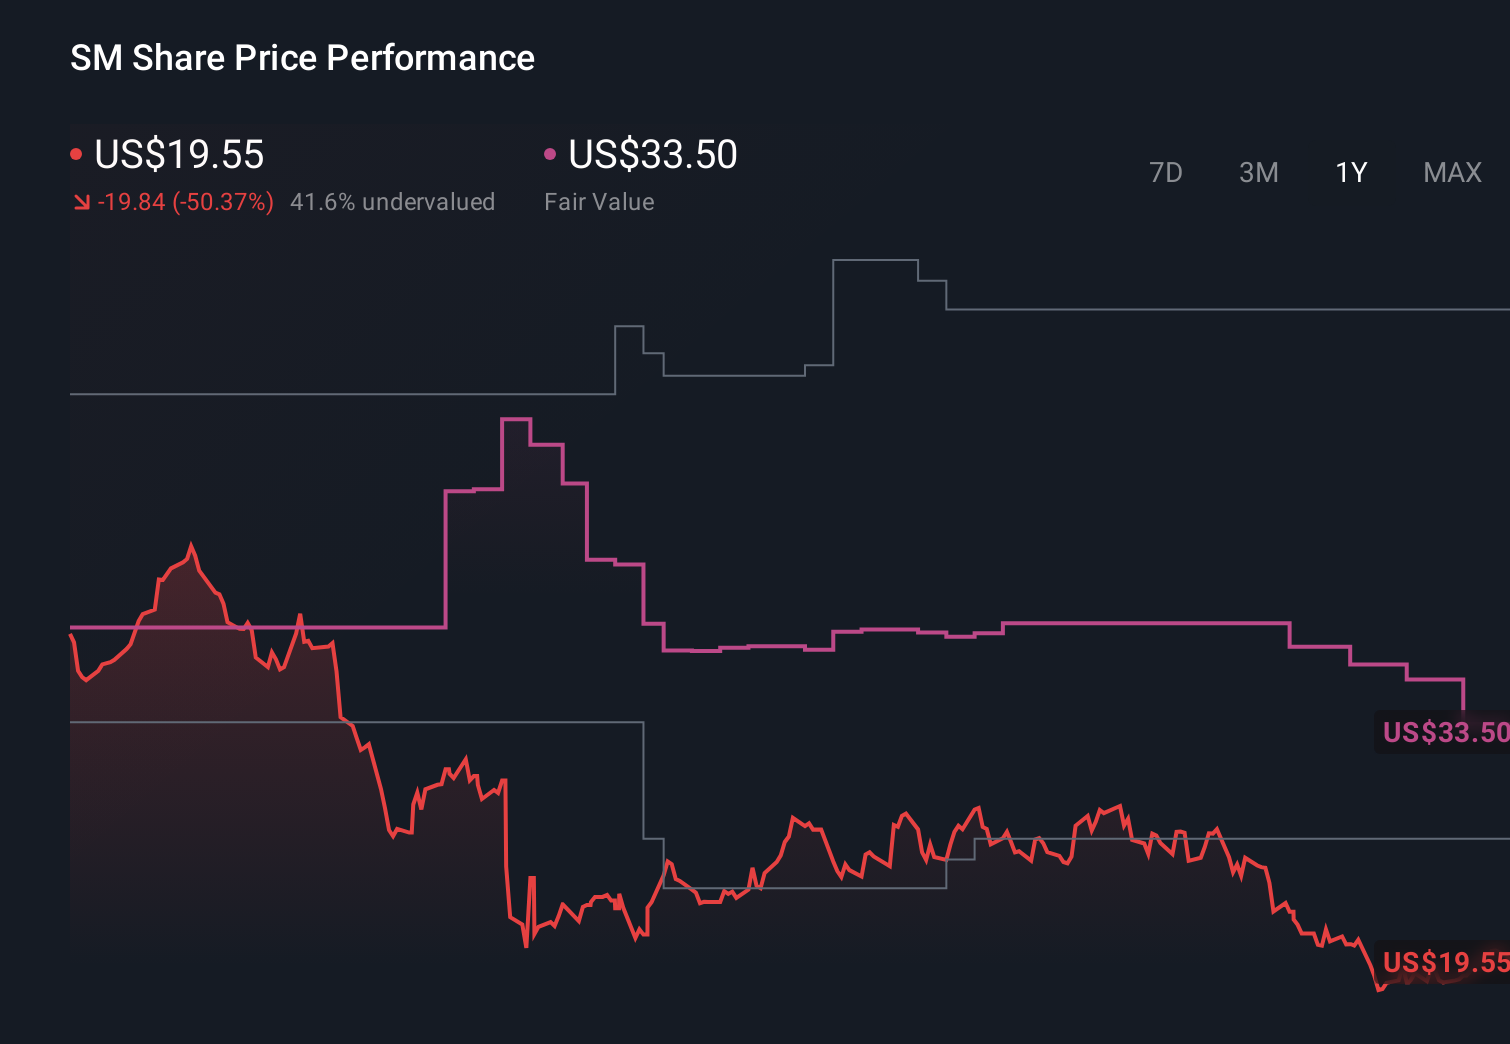Toggle visibility of the Fair Value series
The height and width of the screenshot is (1044, 1510).
point(651,155)
